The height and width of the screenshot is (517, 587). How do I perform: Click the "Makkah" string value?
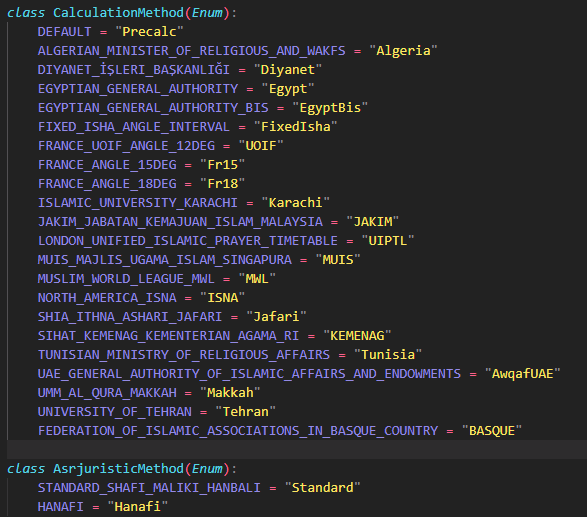click(x=230, y=393)
